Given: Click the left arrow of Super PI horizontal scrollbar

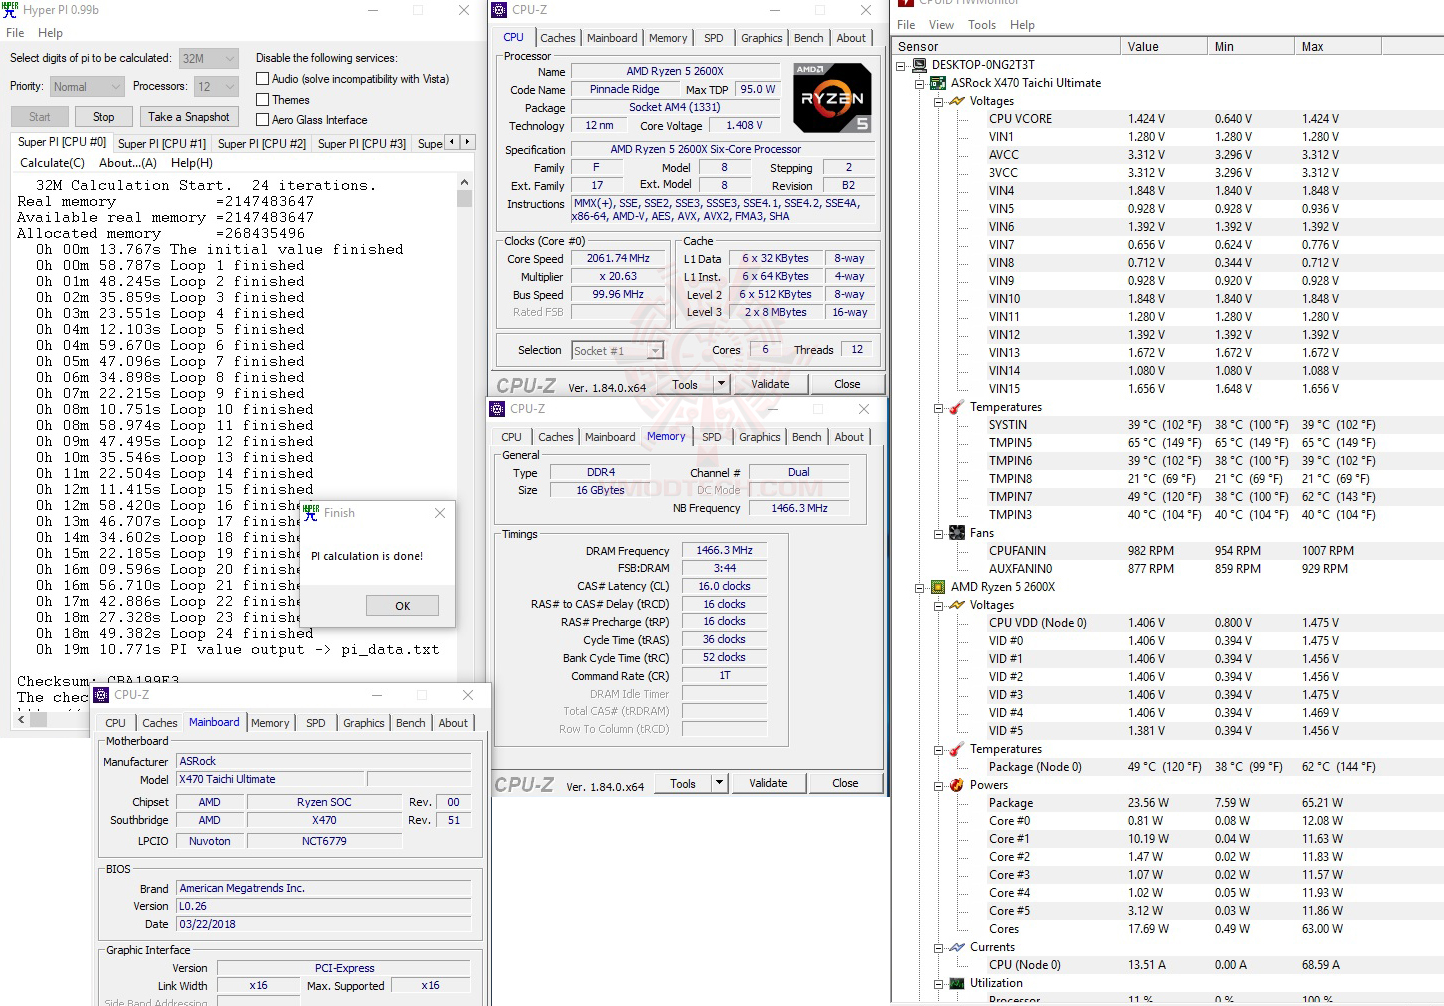Looking at the screenshot, I should [22, 718].
